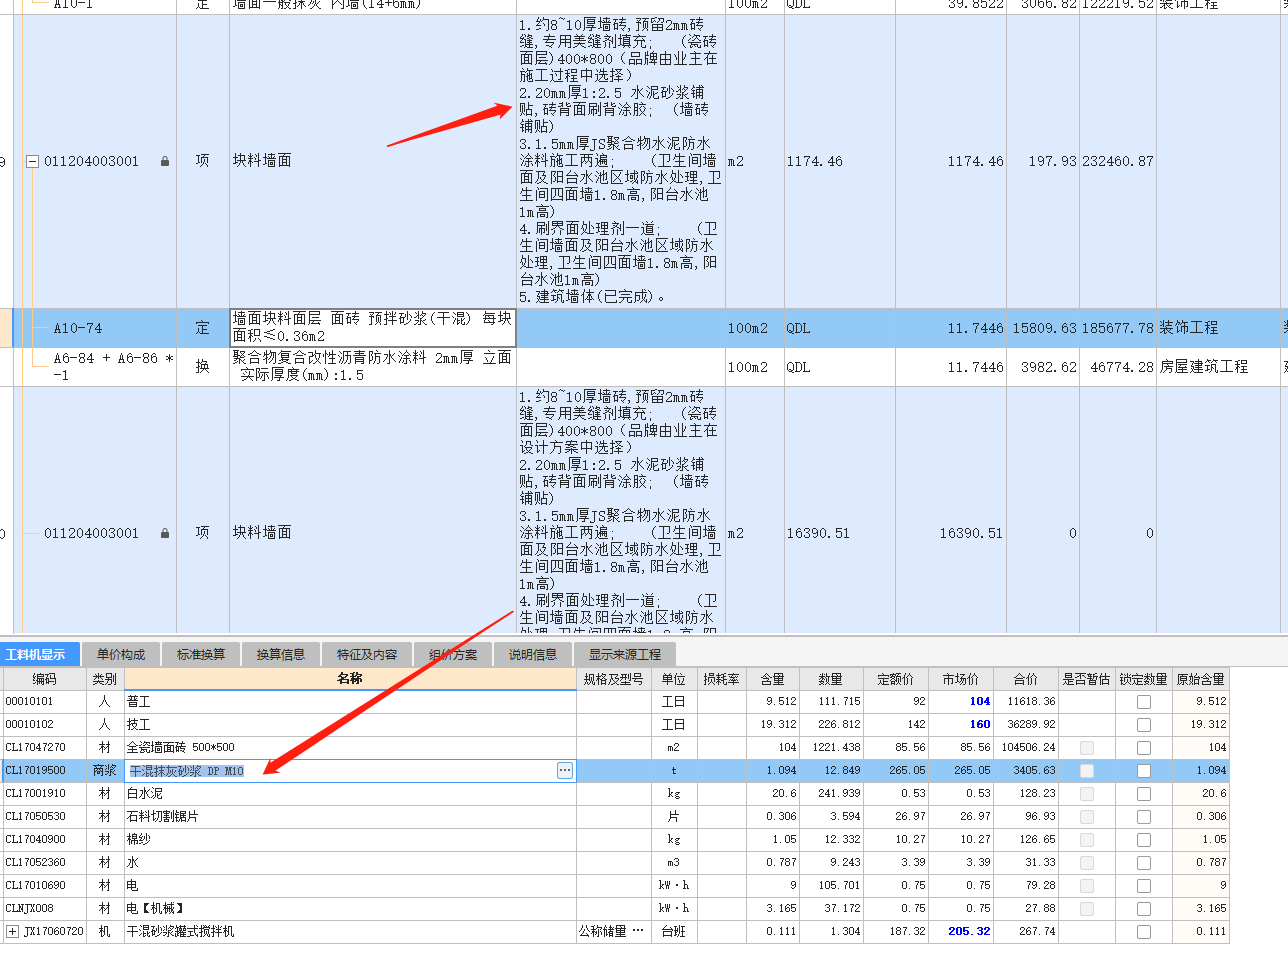Click the 干混抹灰砂浆 content value 1.094
Screen dimensions: 1288x961
tap(773, 771)
